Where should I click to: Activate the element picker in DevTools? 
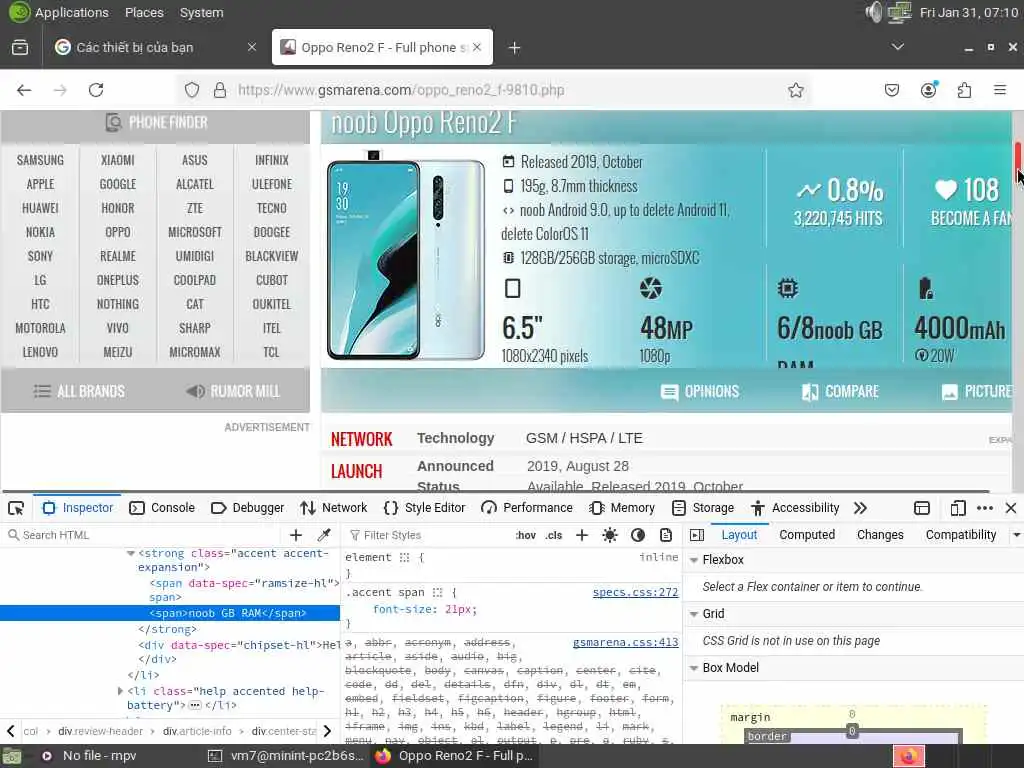click(x=16, y=508)
